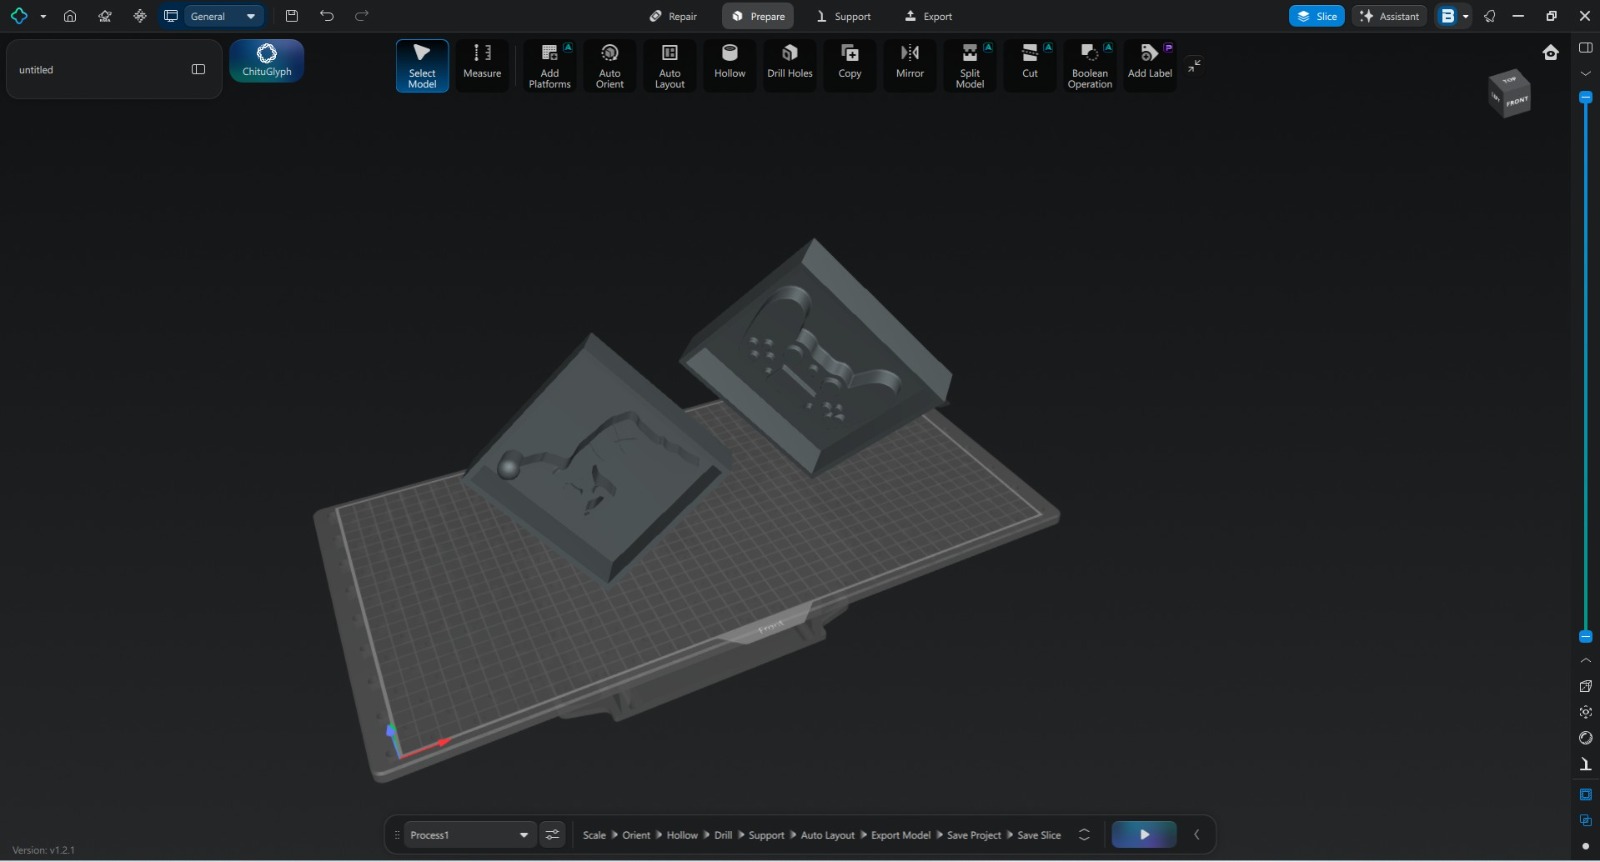Click the Add Label tool

1150,66
